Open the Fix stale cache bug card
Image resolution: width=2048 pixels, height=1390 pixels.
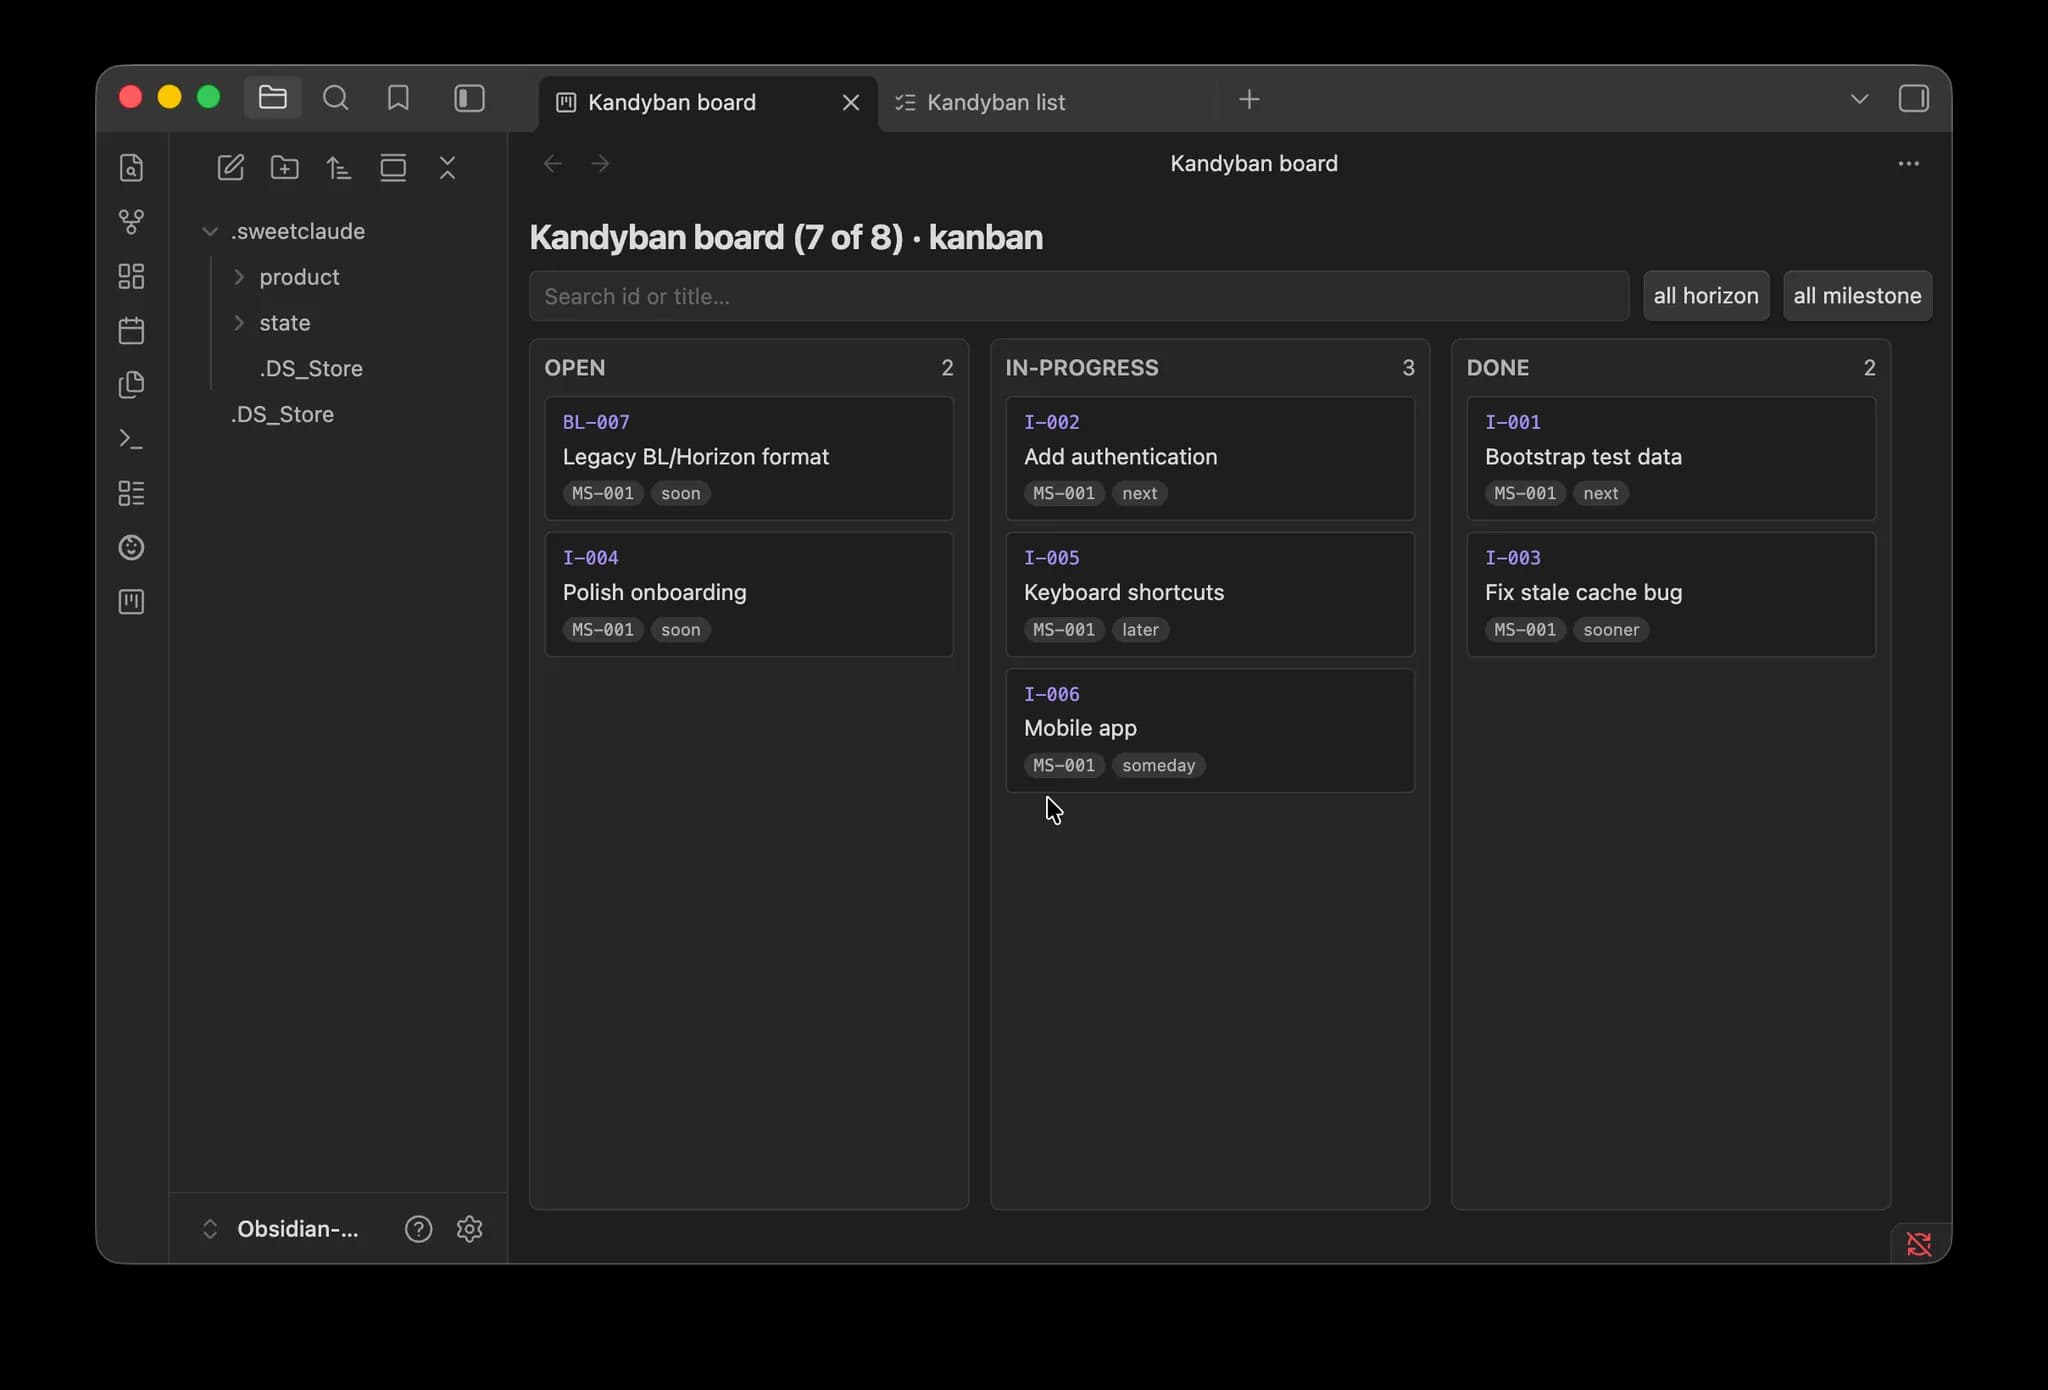click(1671, 594)
